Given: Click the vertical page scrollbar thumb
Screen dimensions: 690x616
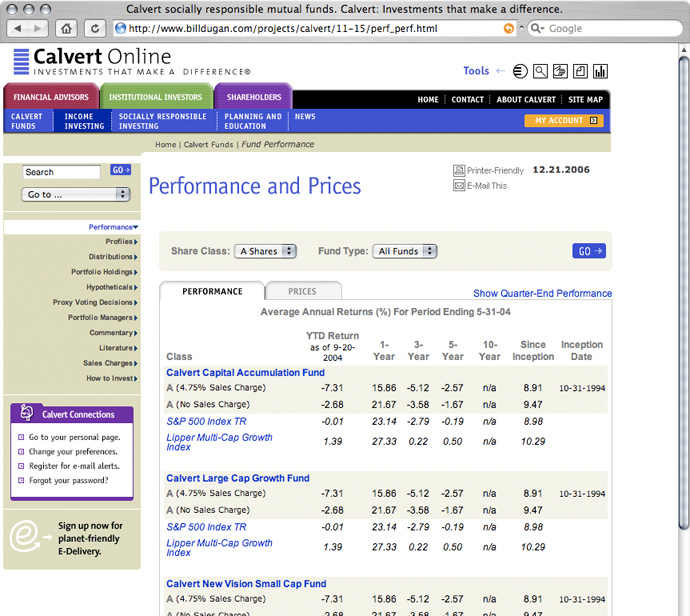Looking at the screenshot, I should click(684, 293).
